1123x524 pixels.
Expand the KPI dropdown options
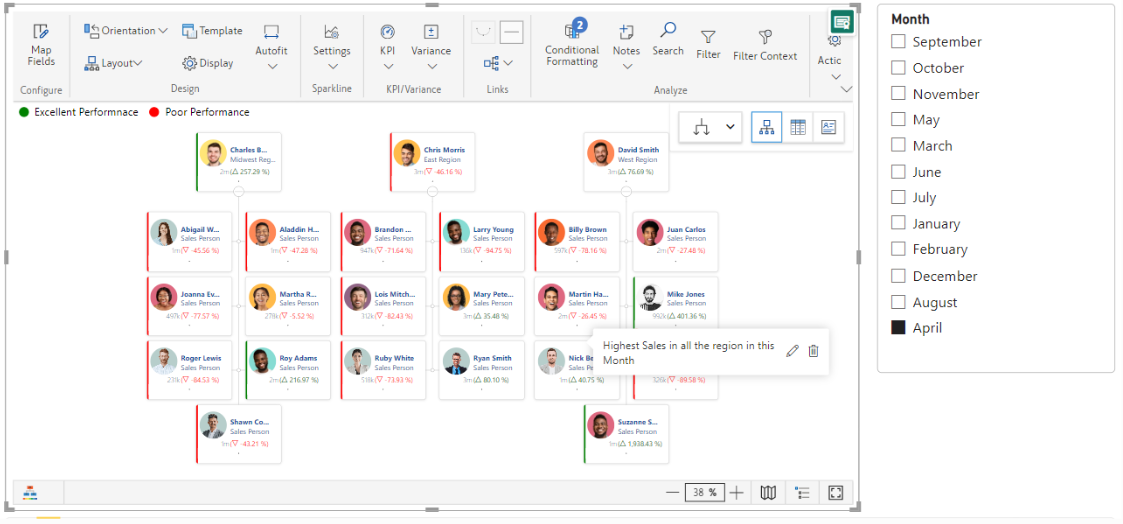[388, 66]
